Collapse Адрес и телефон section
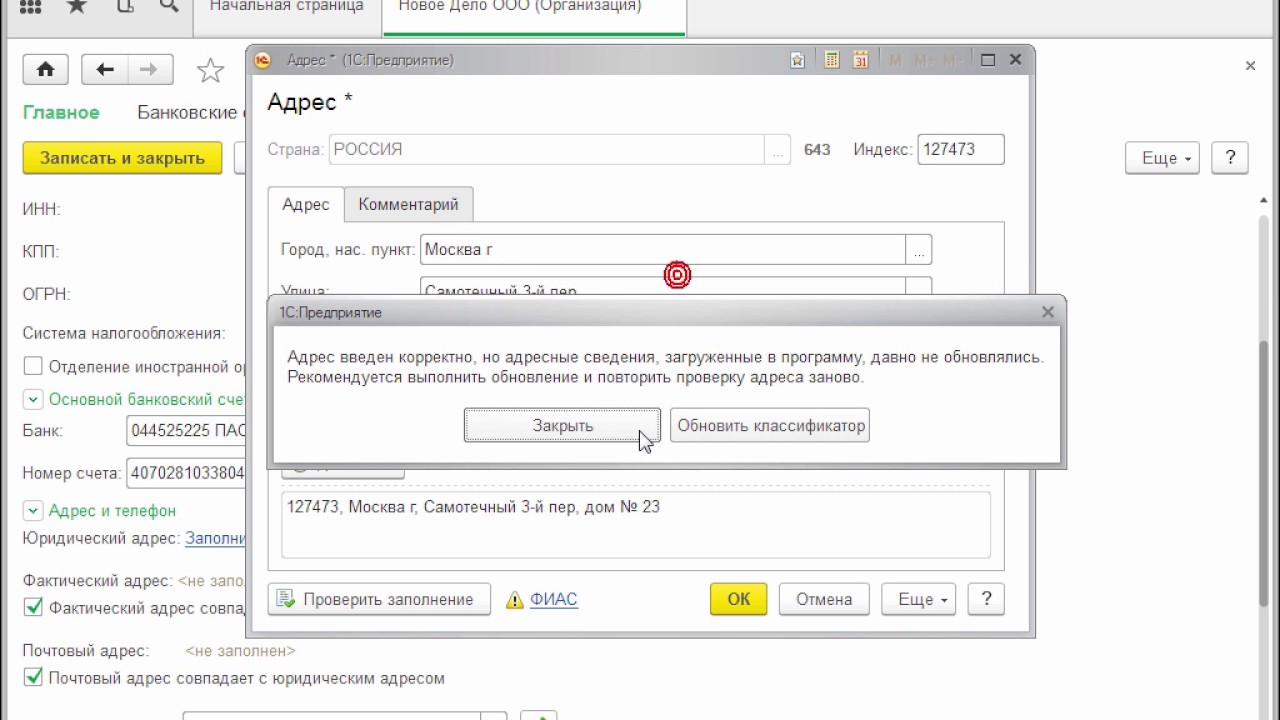 click(33, 510)
